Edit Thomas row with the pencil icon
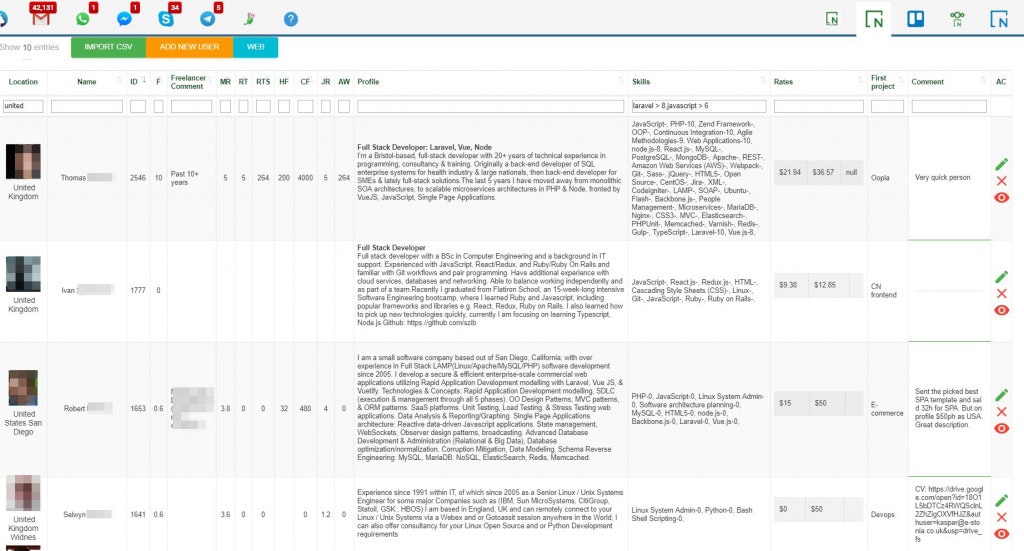Screen dimensions: 1024x551 tap(1001, 164)
